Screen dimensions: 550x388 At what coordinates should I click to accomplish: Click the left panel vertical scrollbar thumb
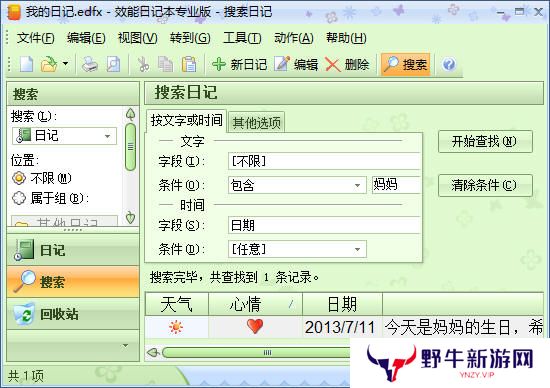(130, 147)
